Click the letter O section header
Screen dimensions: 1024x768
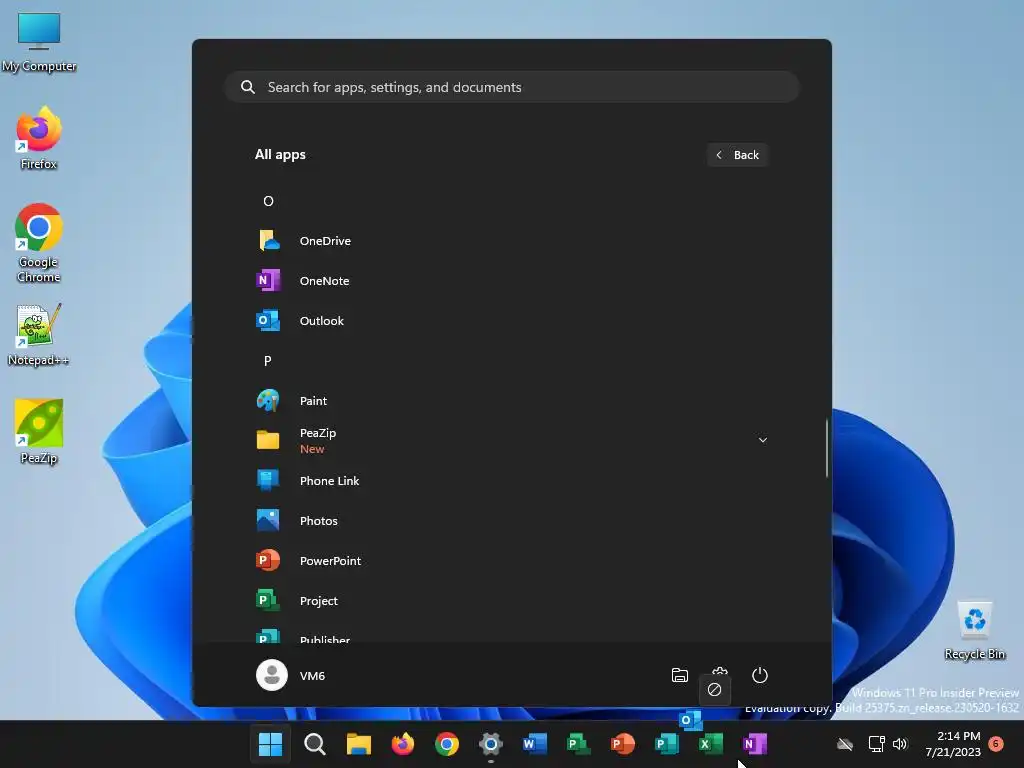pos(268,201)
